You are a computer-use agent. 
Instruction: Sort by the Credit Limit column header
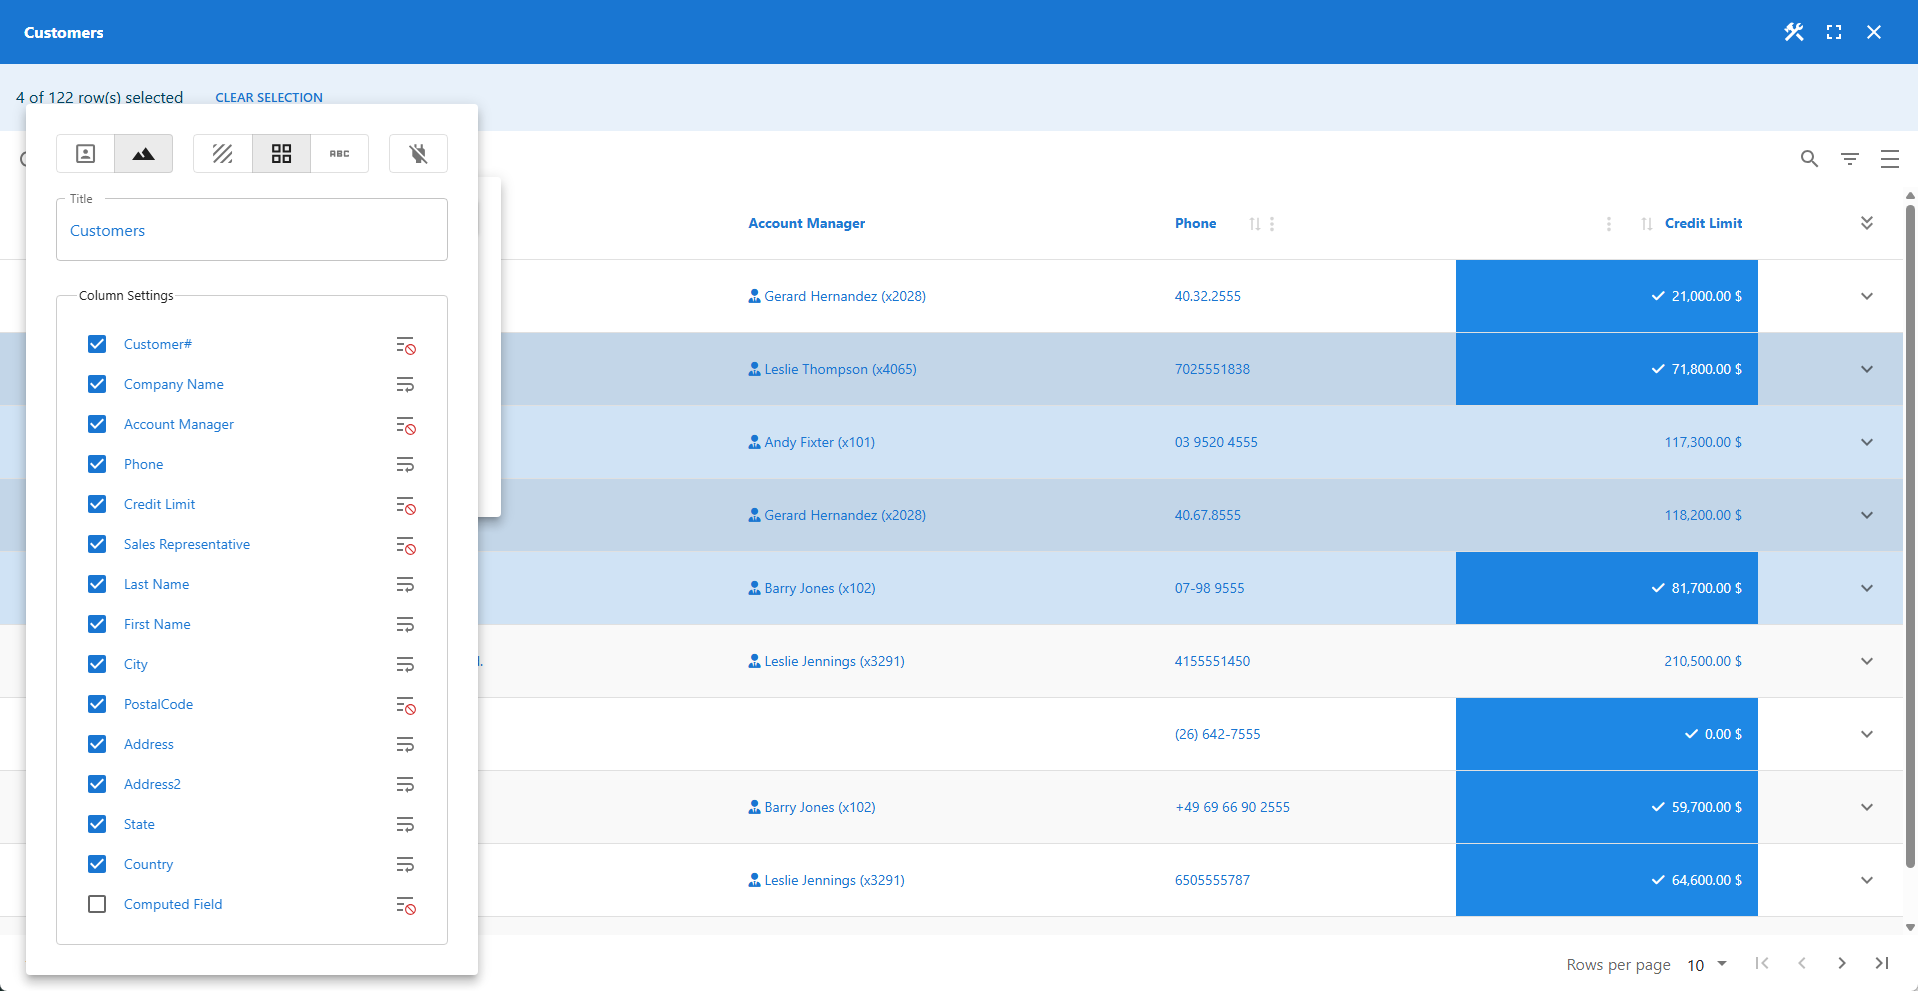[x=1703, y=223]
